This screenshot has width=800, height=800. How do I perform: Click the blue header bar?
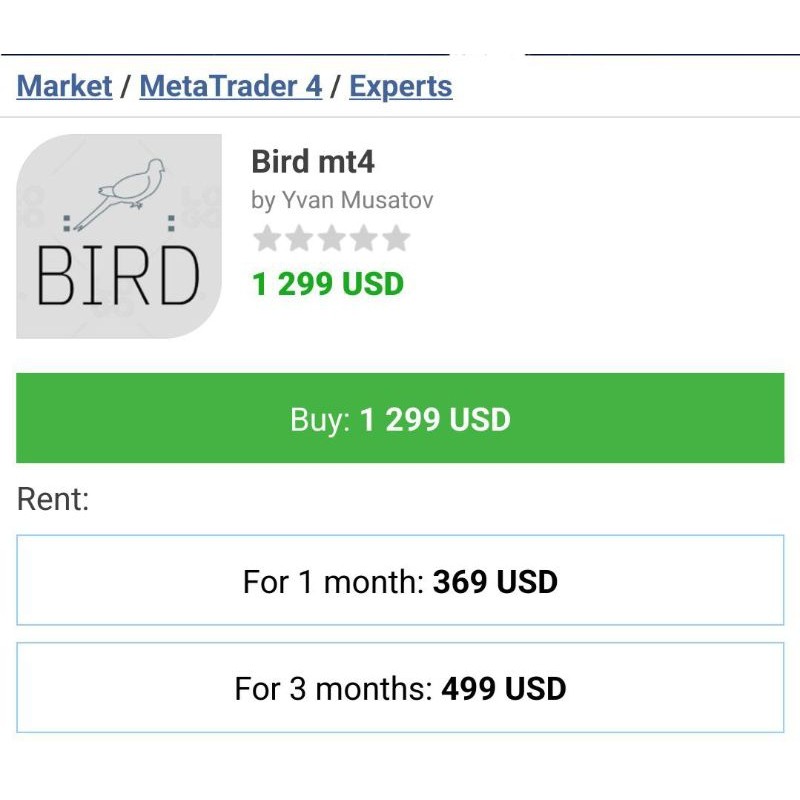tap(400, 43)
